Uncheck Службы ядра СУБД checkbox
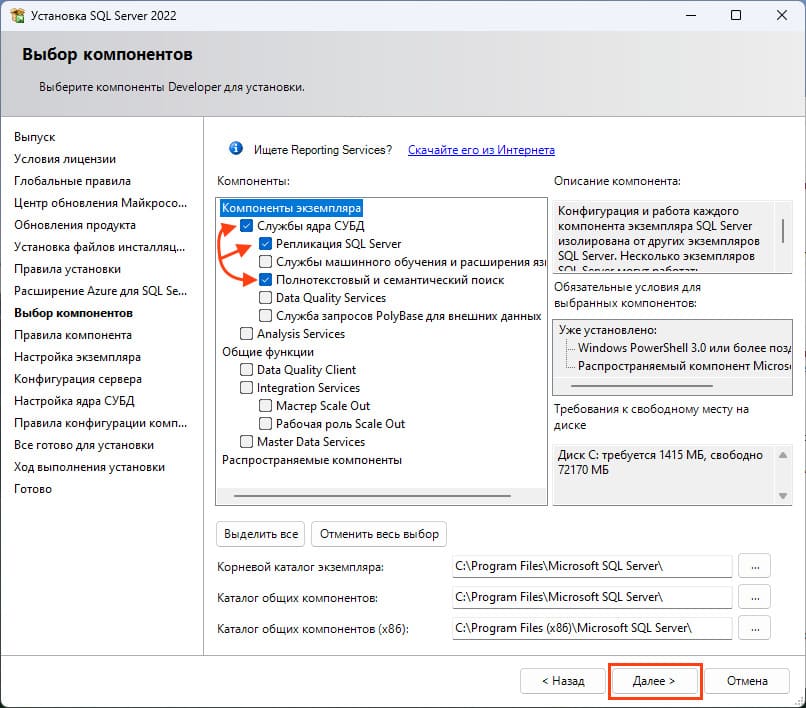 coord(247,226)
